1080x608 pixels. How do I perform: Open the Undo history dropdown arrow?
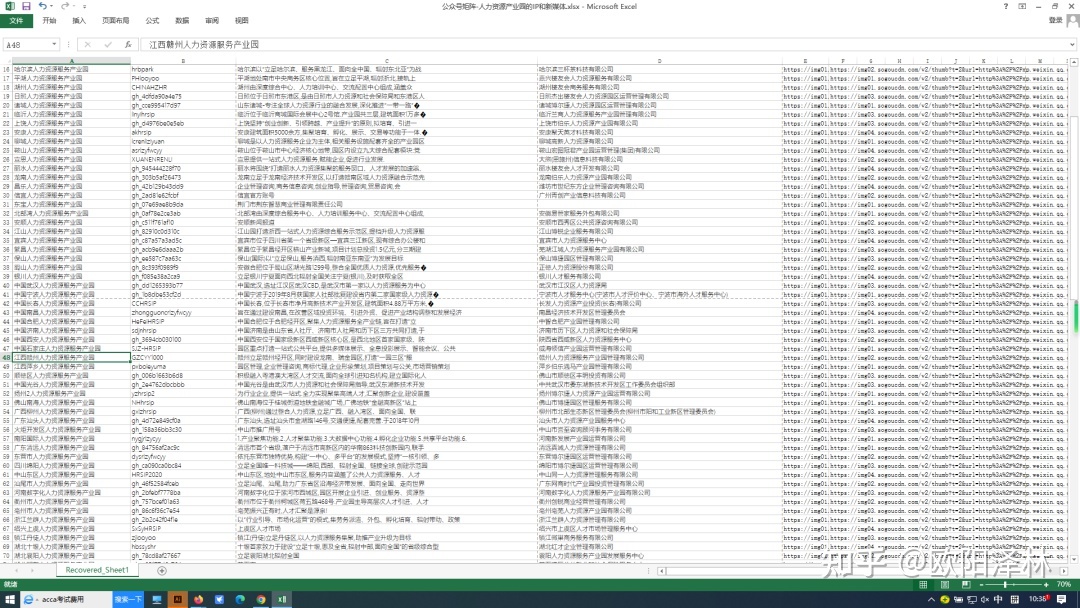click(52, 6)
